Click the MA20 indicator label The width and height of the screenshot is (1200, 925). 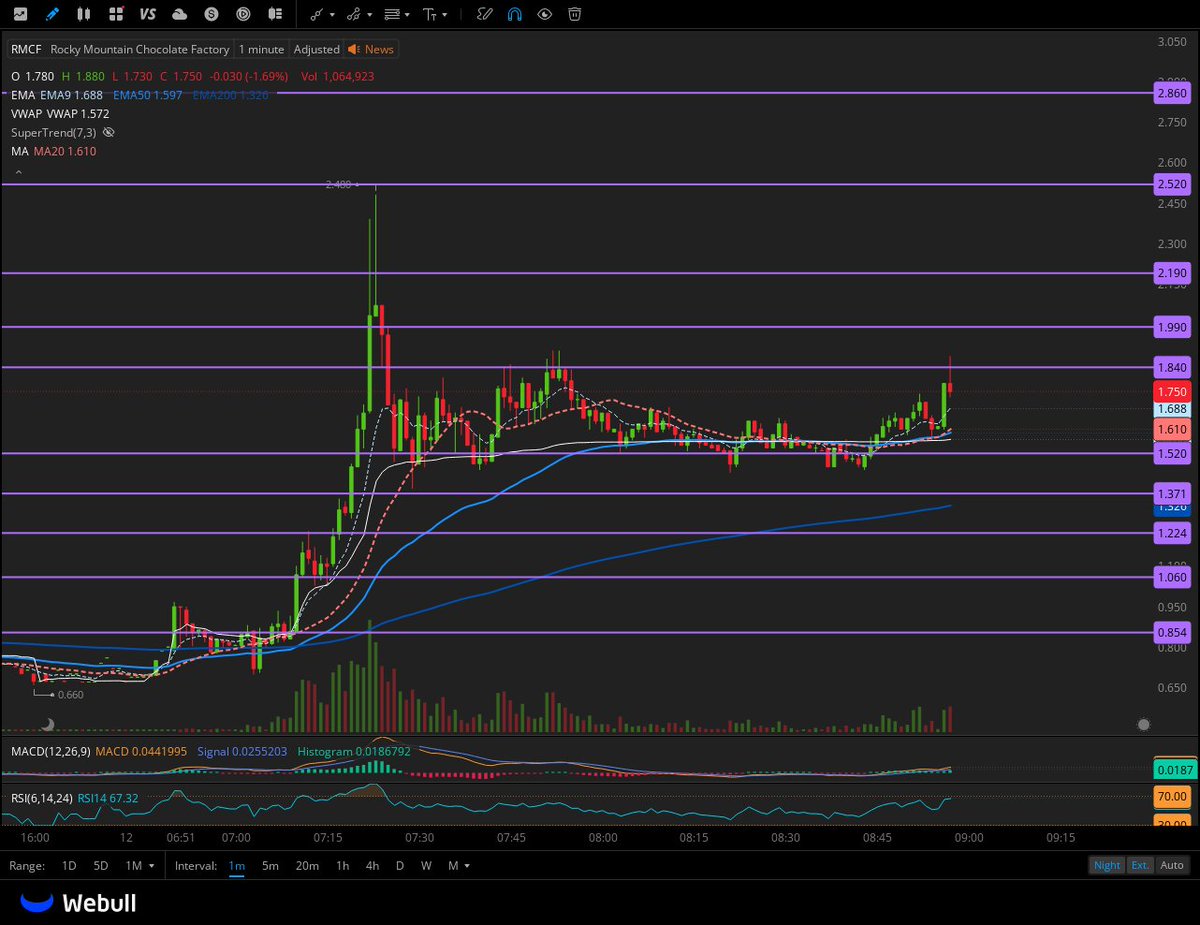(x=65, y=151)
